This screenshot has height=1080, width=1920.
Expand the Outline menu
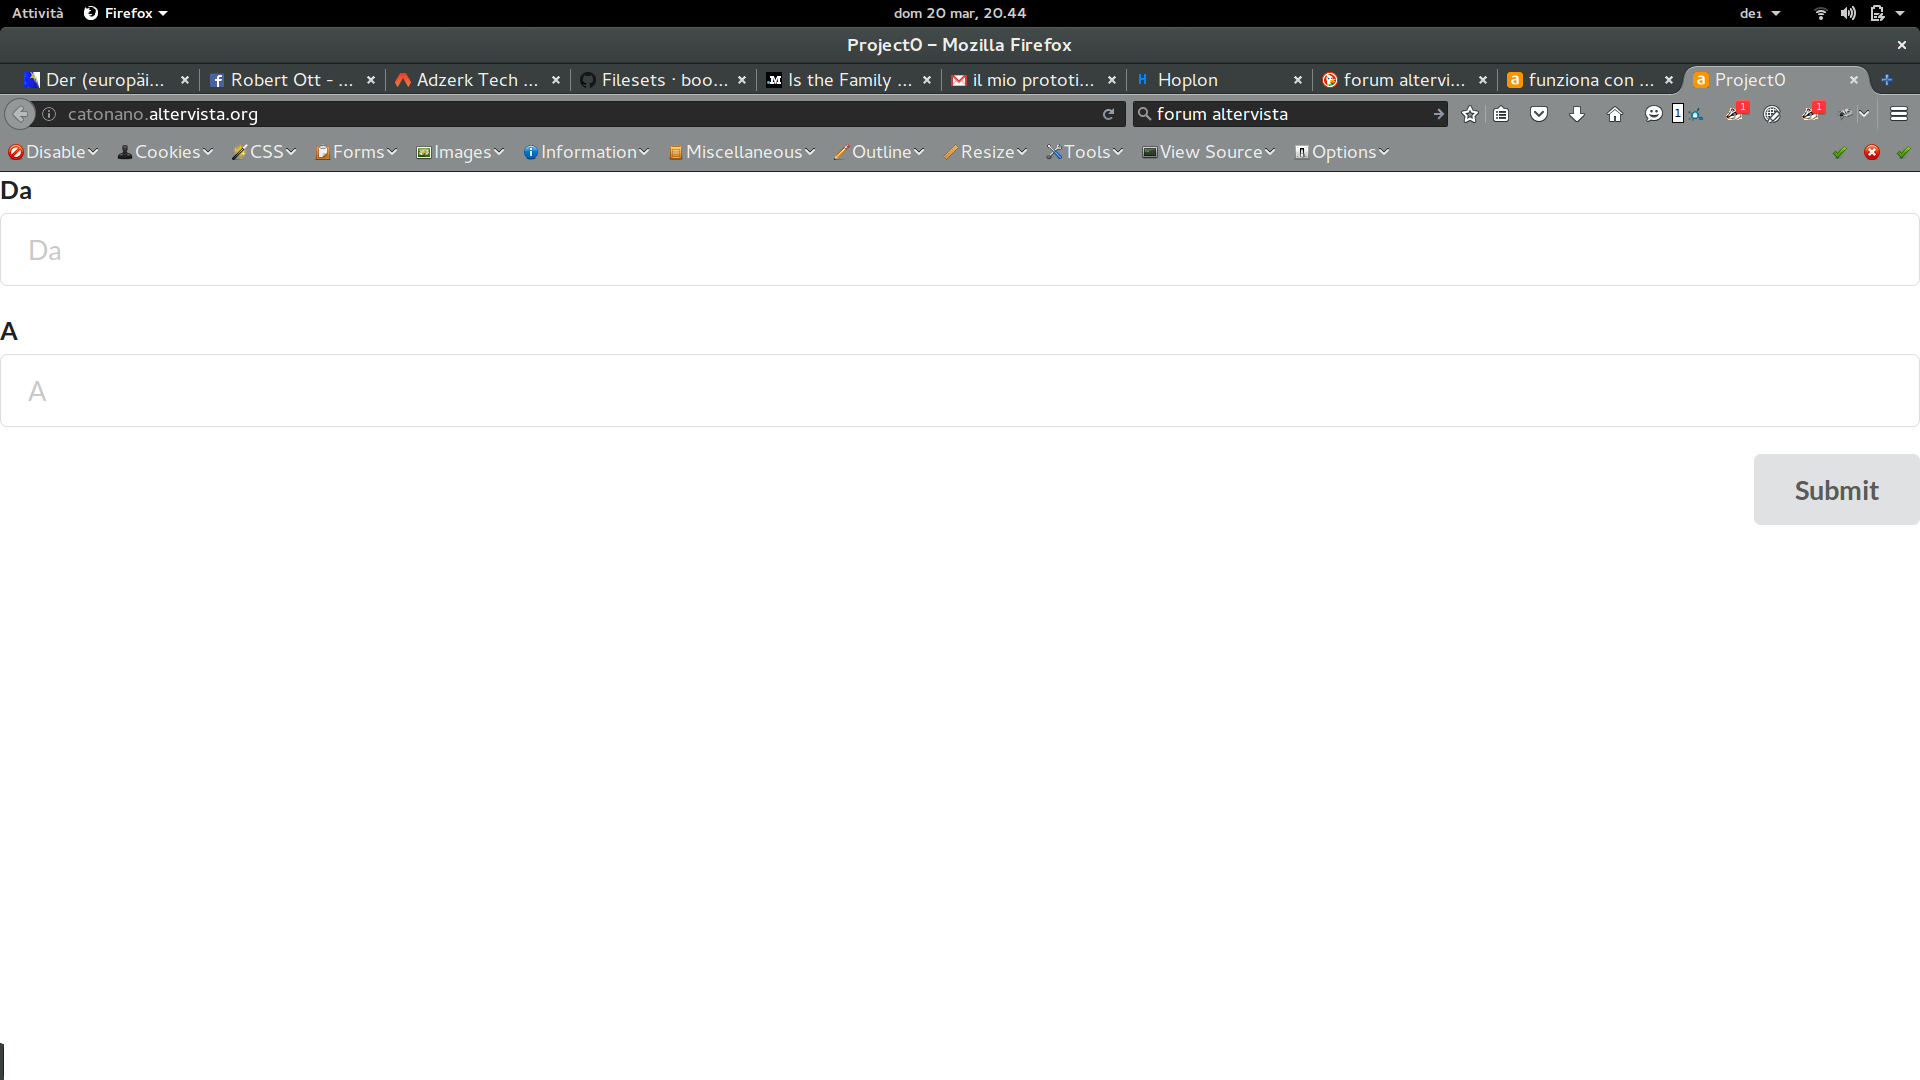click(879, 152)
